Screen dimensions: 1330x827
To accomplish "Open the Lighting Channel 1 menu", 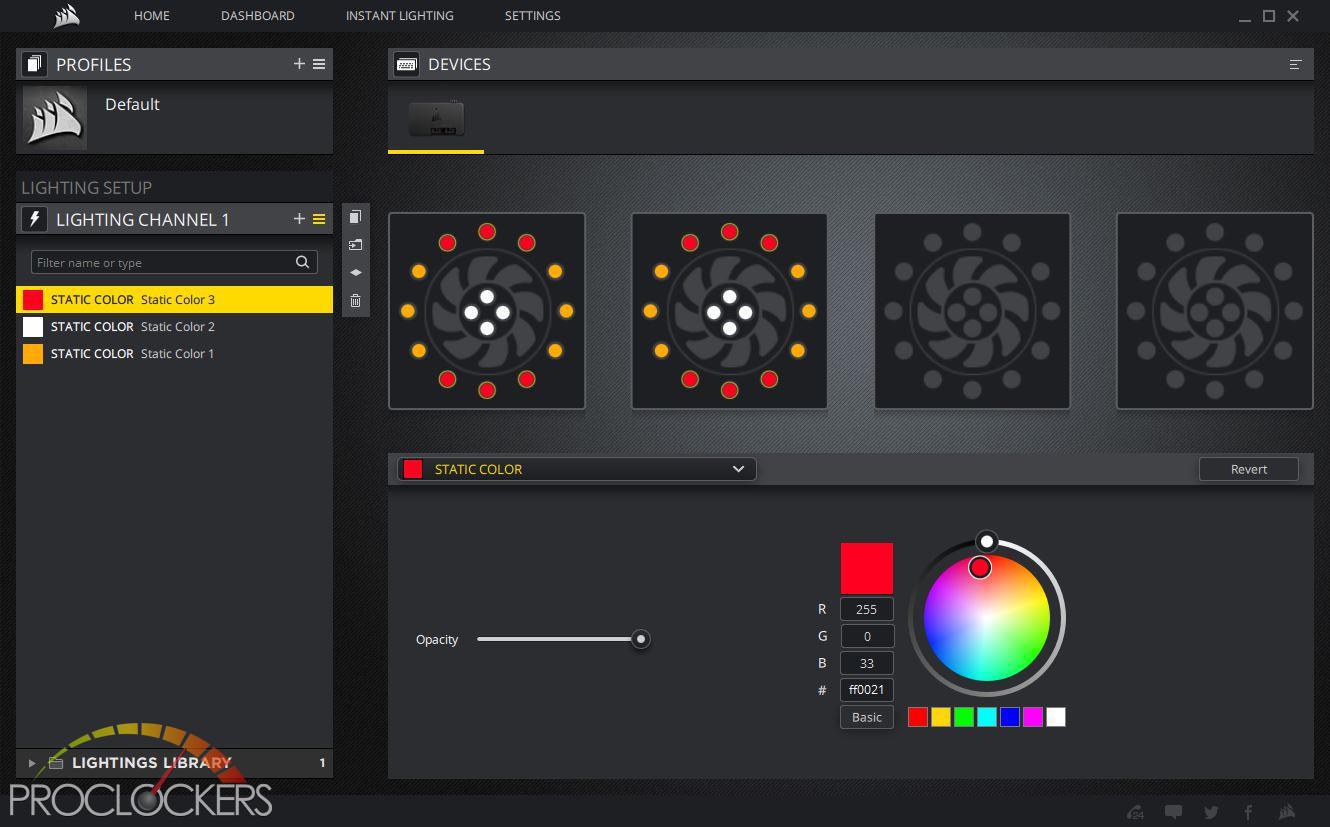I will [x=319, y=219].
